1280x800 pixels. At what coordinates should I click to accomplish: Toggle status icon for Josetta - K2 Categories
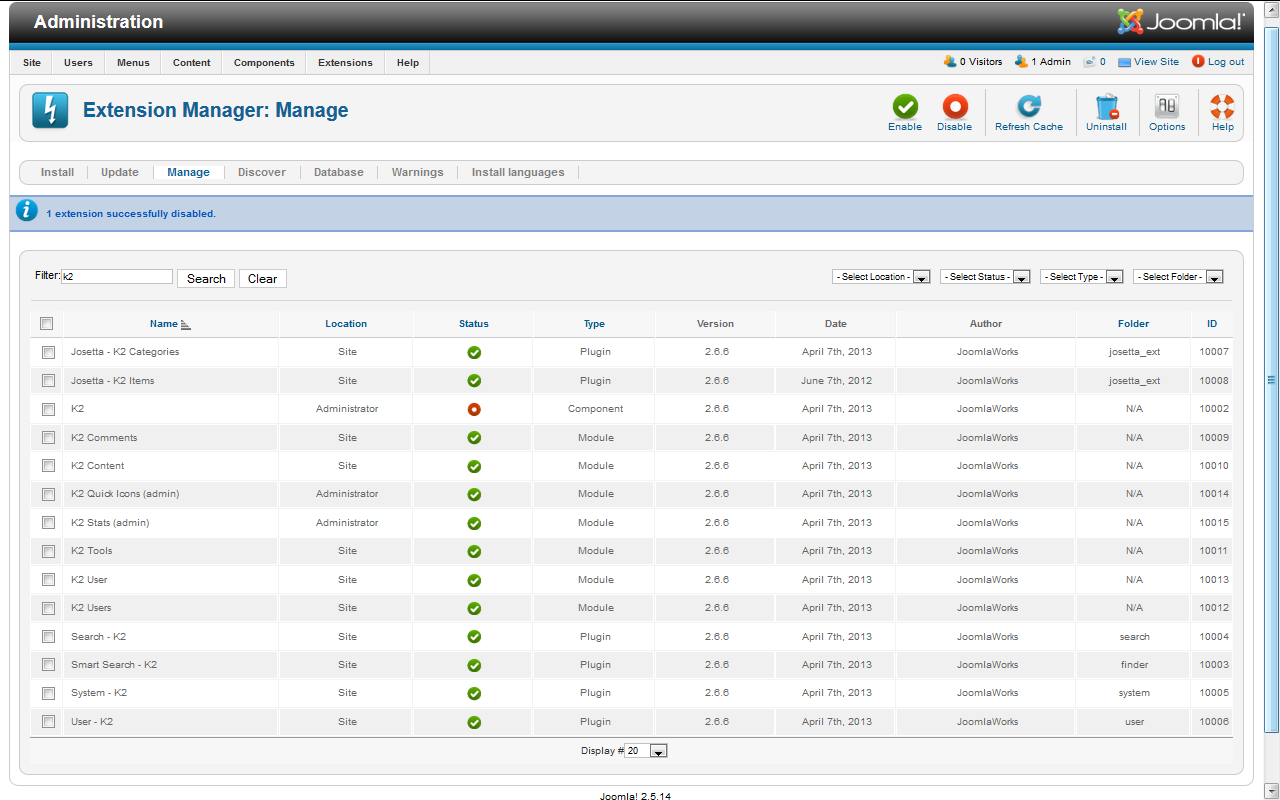point(474,352)
